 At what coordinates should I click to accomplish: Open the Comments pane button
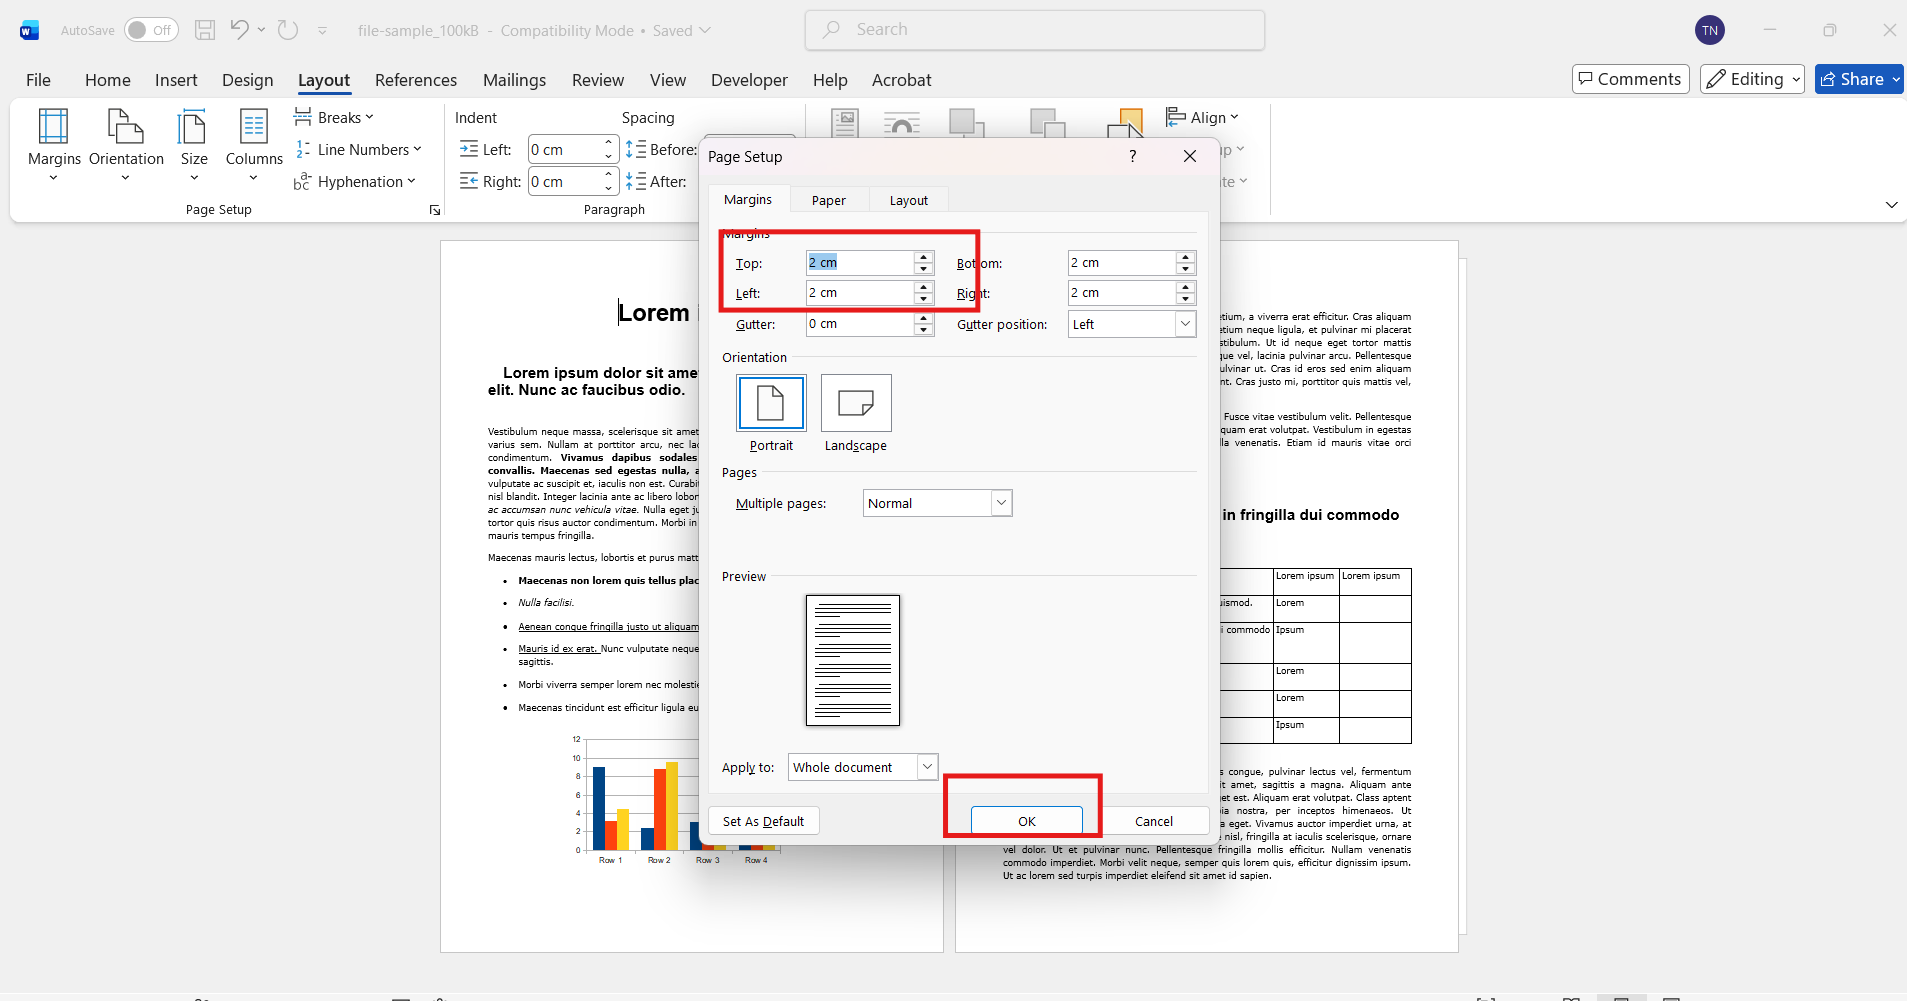pyautogui.click(x=1630, y=79)
